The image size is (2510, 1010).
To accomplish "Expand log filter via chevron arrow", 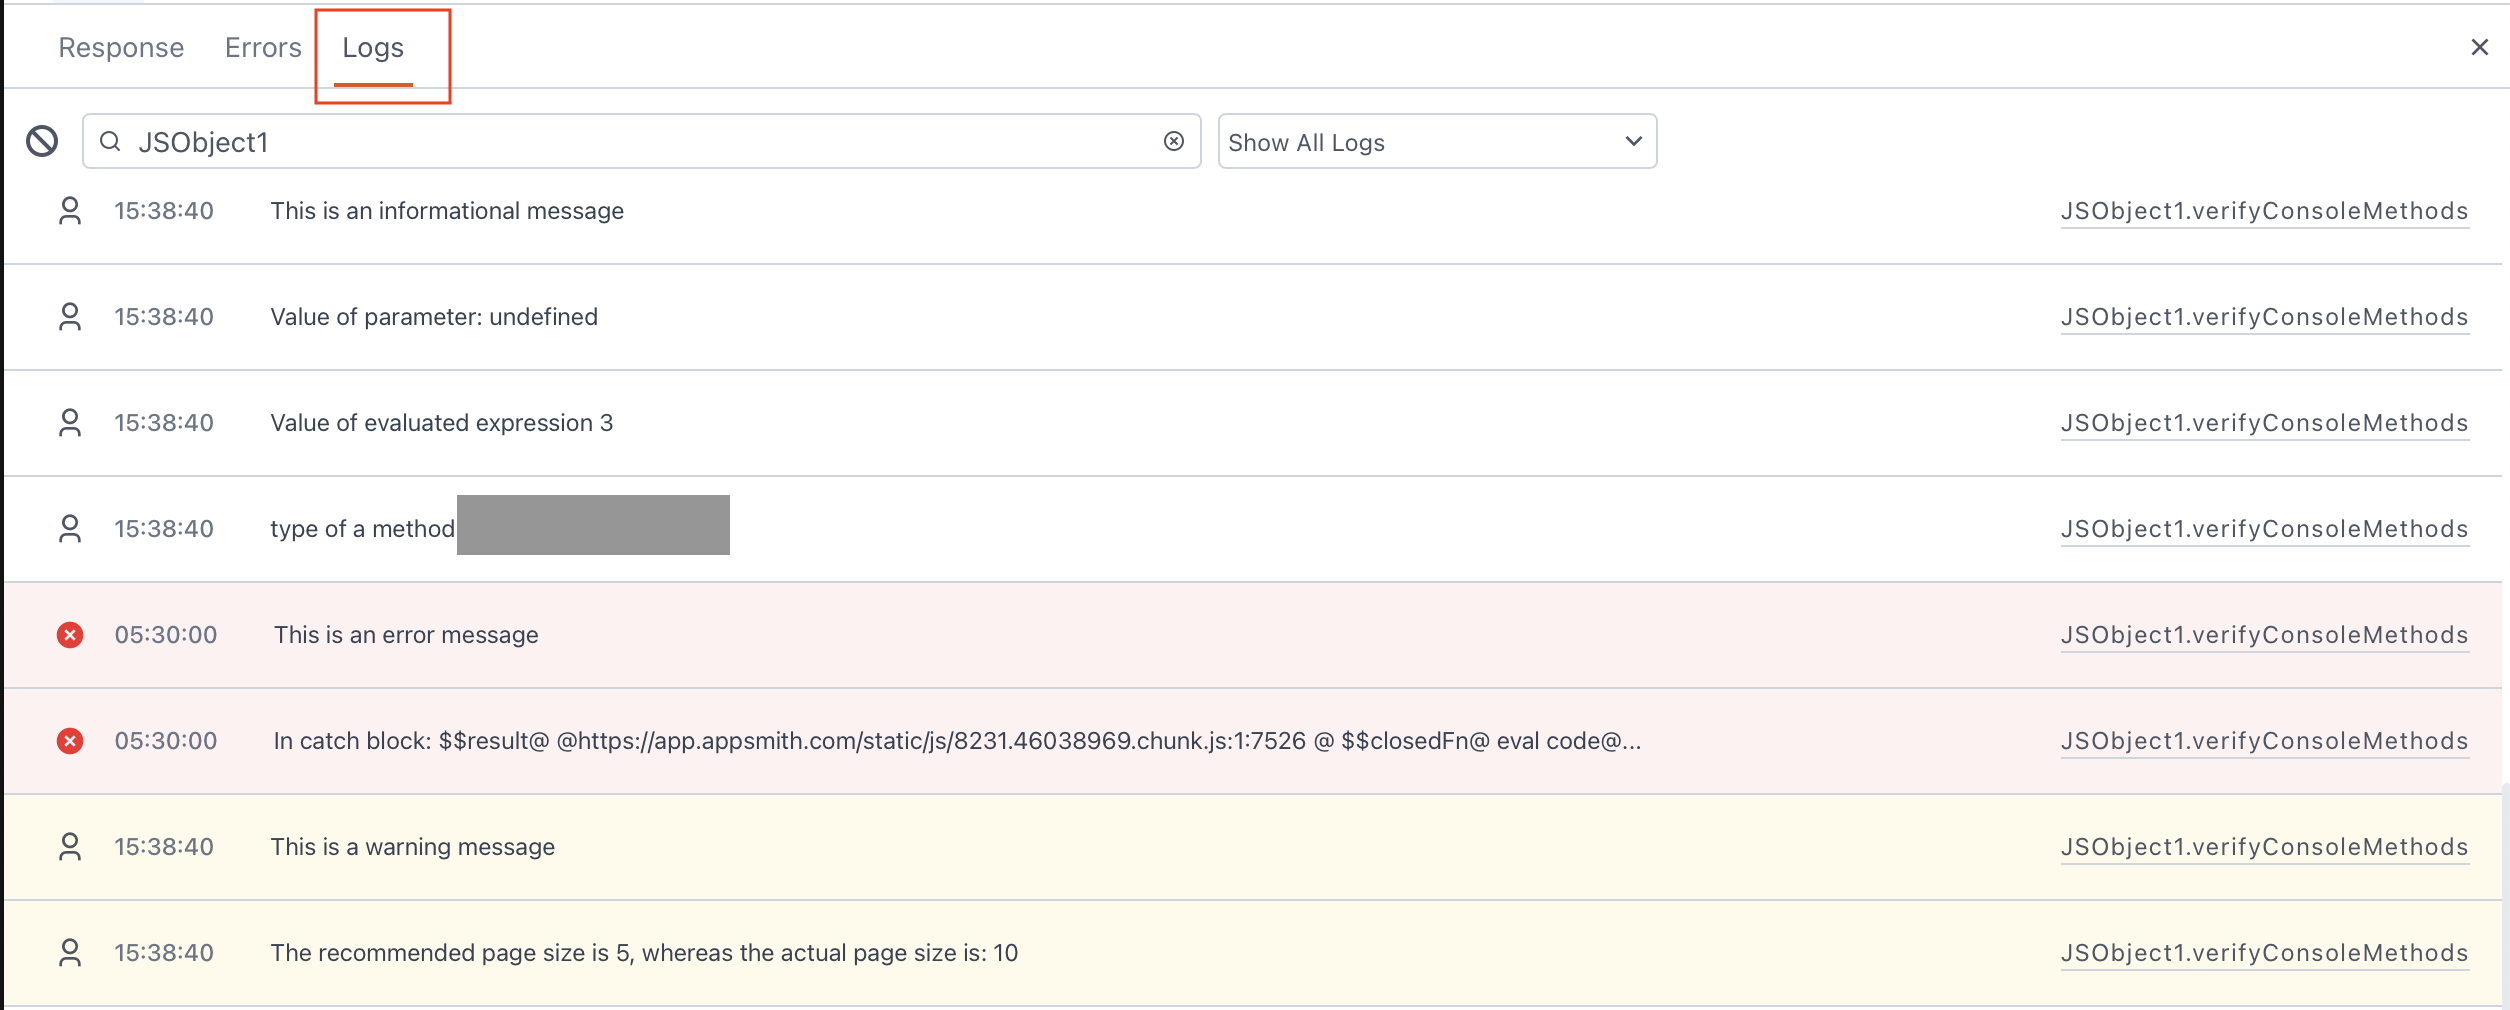I will tap(1633, 141).
